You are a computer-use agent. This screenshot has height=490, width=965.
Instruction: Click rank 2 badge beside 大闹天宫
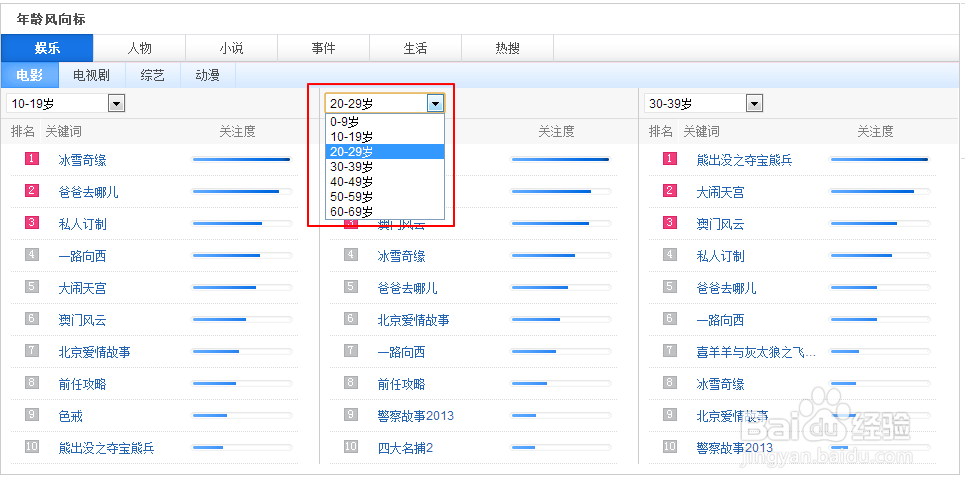(x=670, y=191)
